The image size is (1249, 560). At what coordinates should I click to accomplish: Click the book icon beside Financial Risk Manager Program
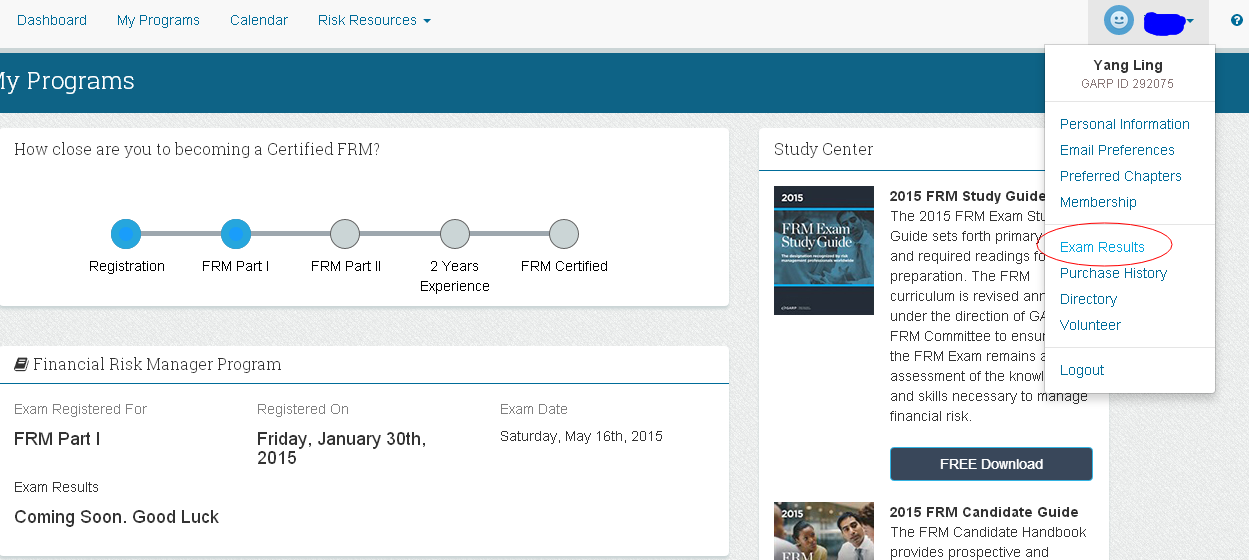(21, 365)
